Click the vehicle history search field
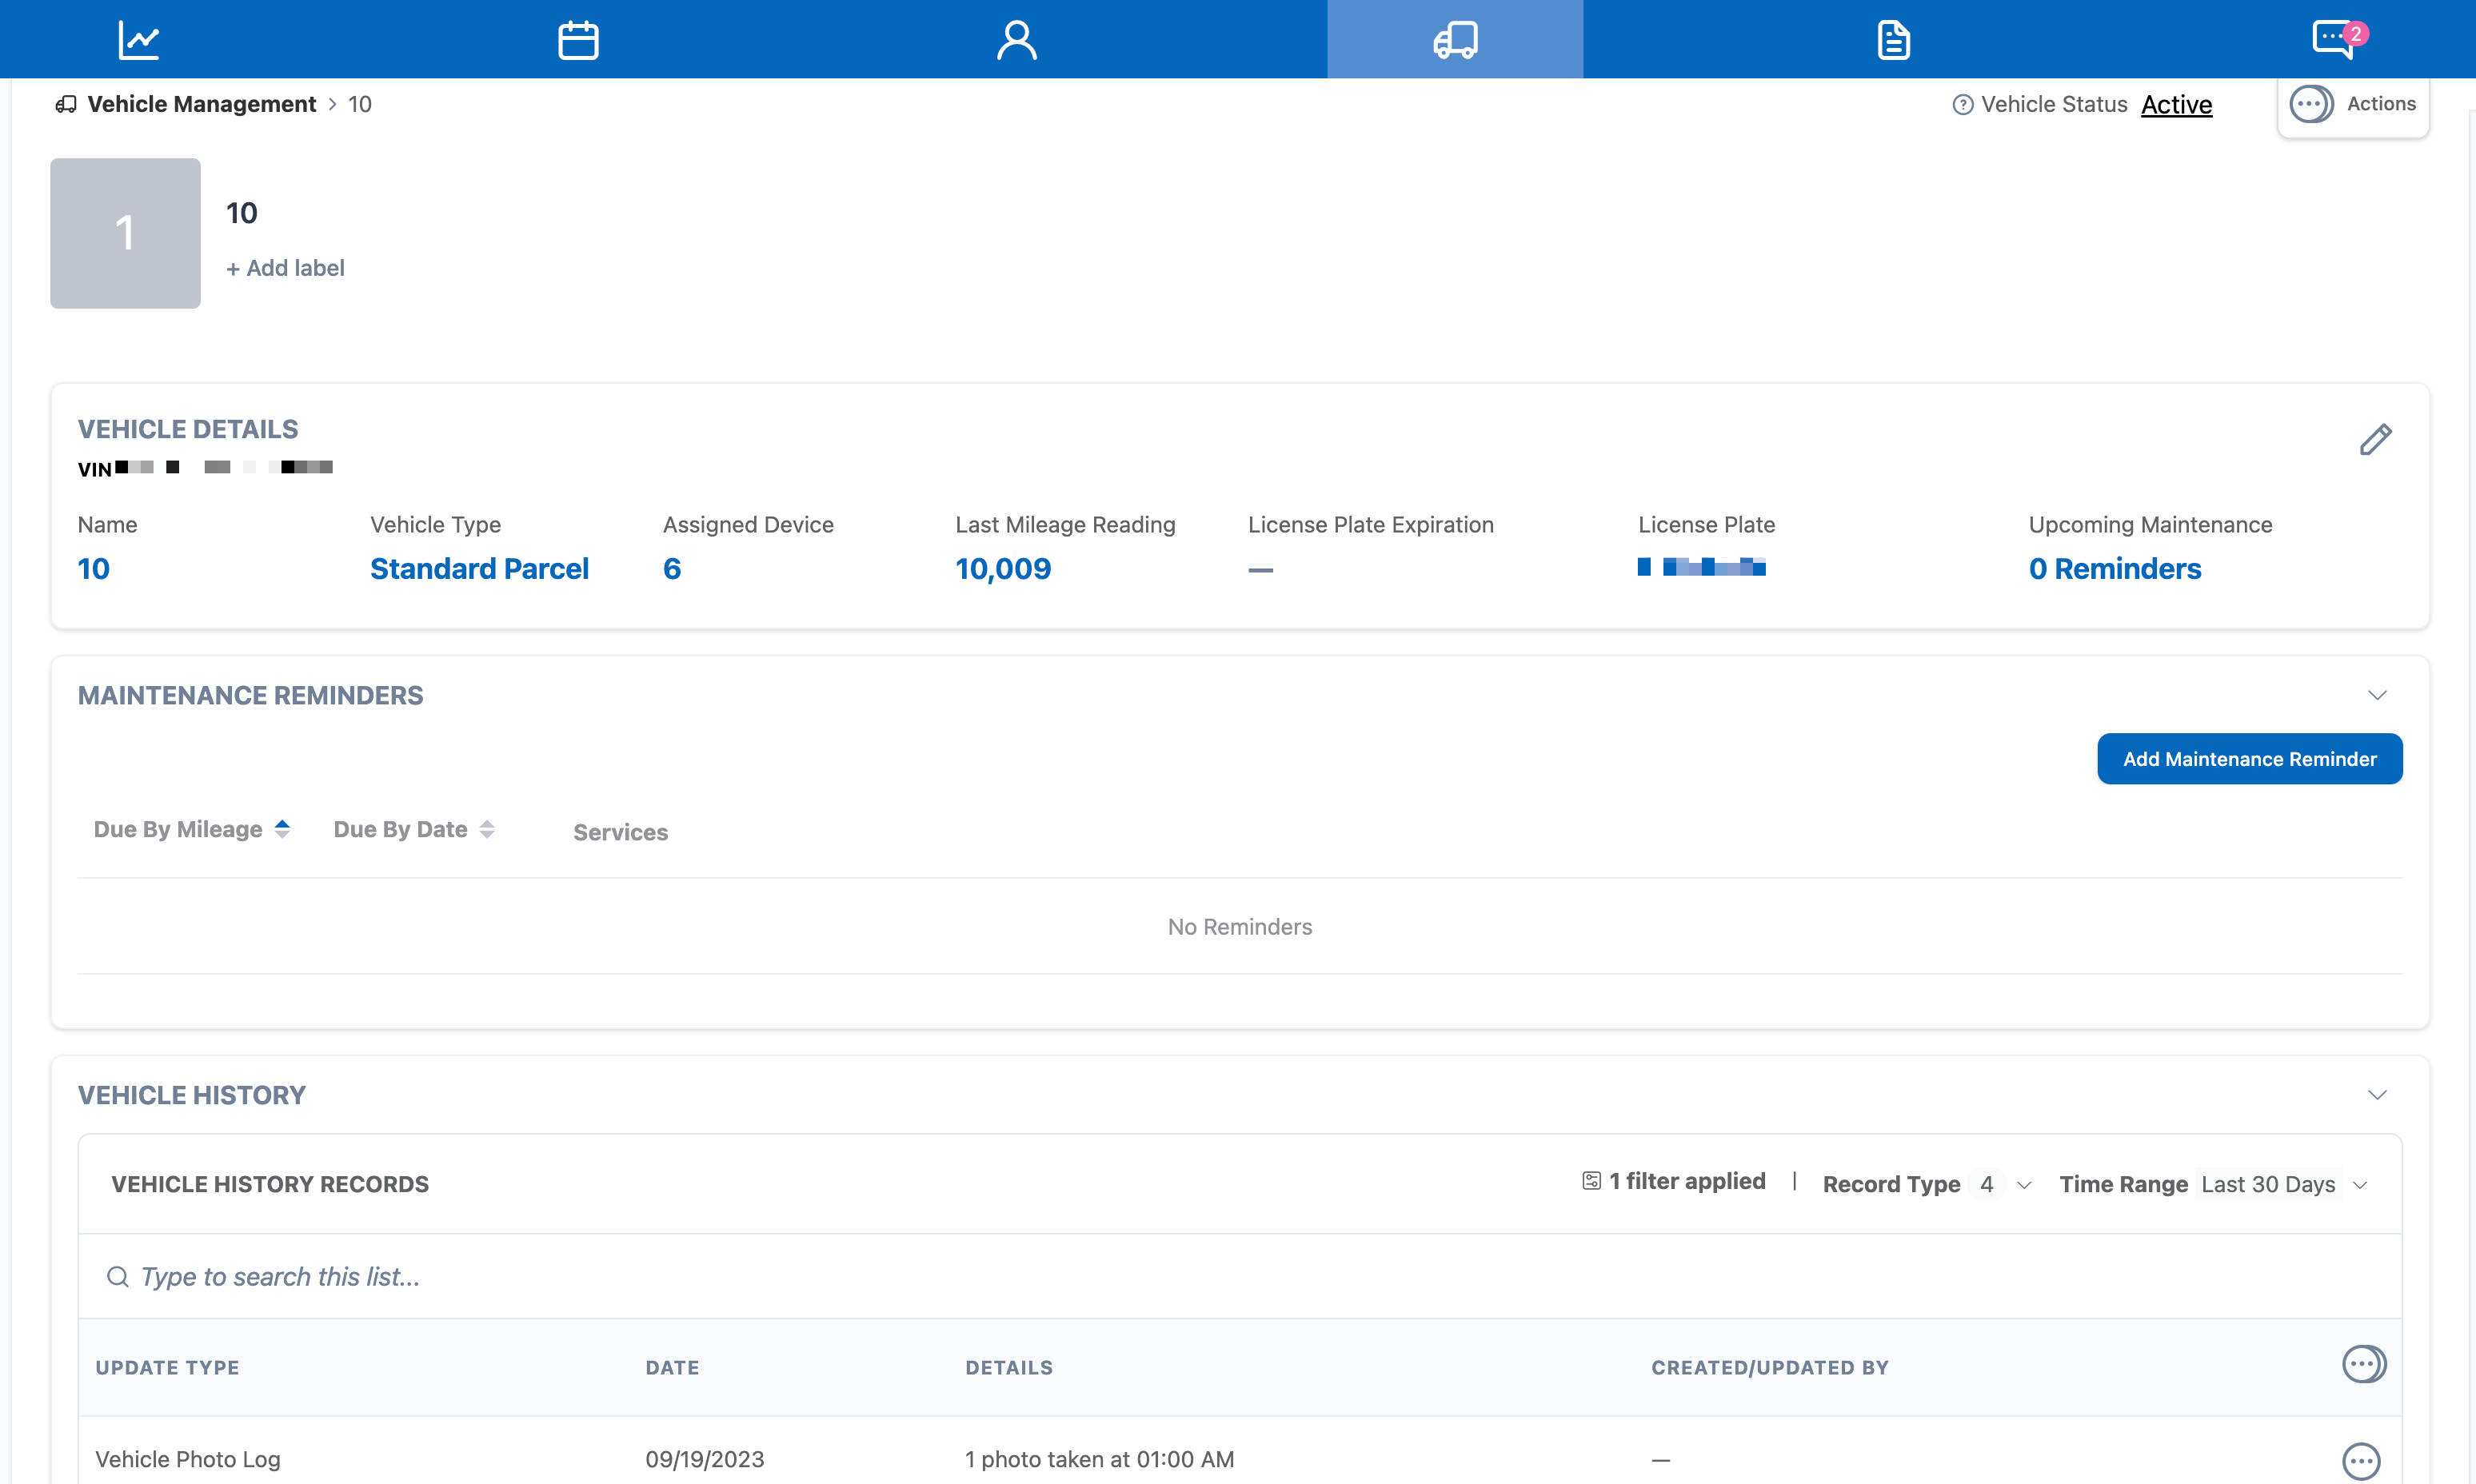Viewport: 2476px width, 1484px height. (x=700, y=1277)
